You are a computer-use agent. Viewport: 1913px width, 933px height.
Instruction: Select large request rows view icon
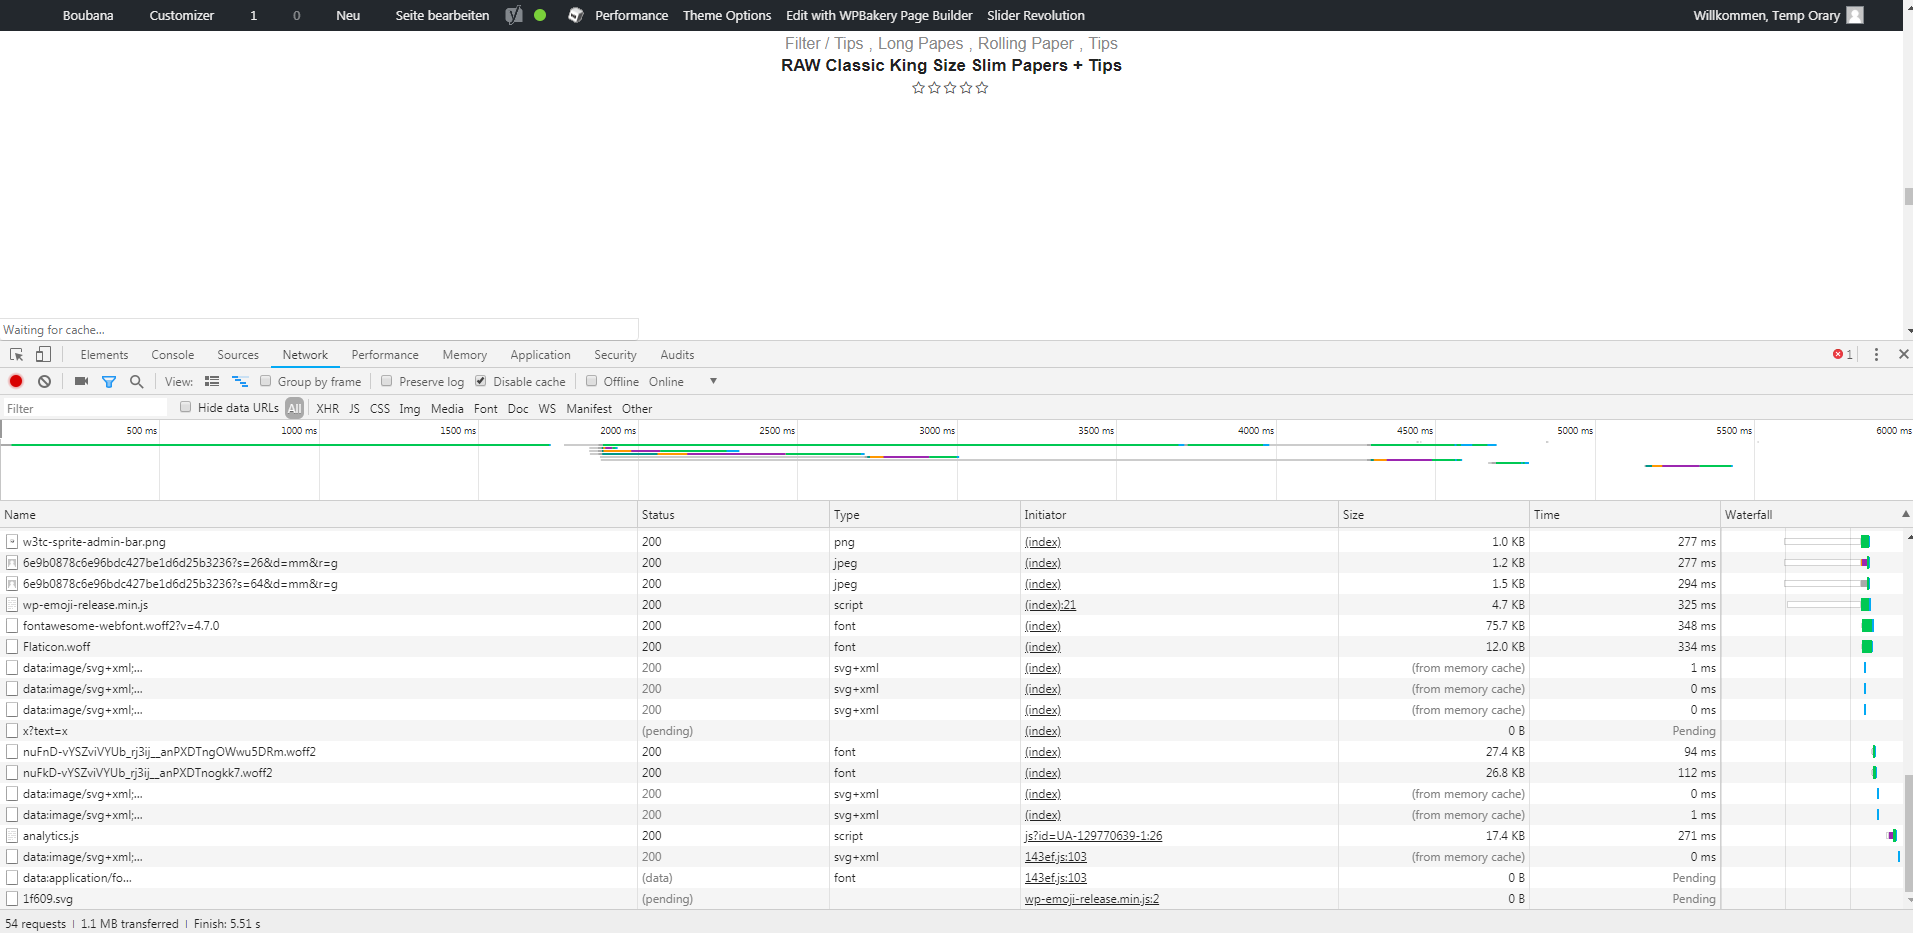click(x=212, y=381)
